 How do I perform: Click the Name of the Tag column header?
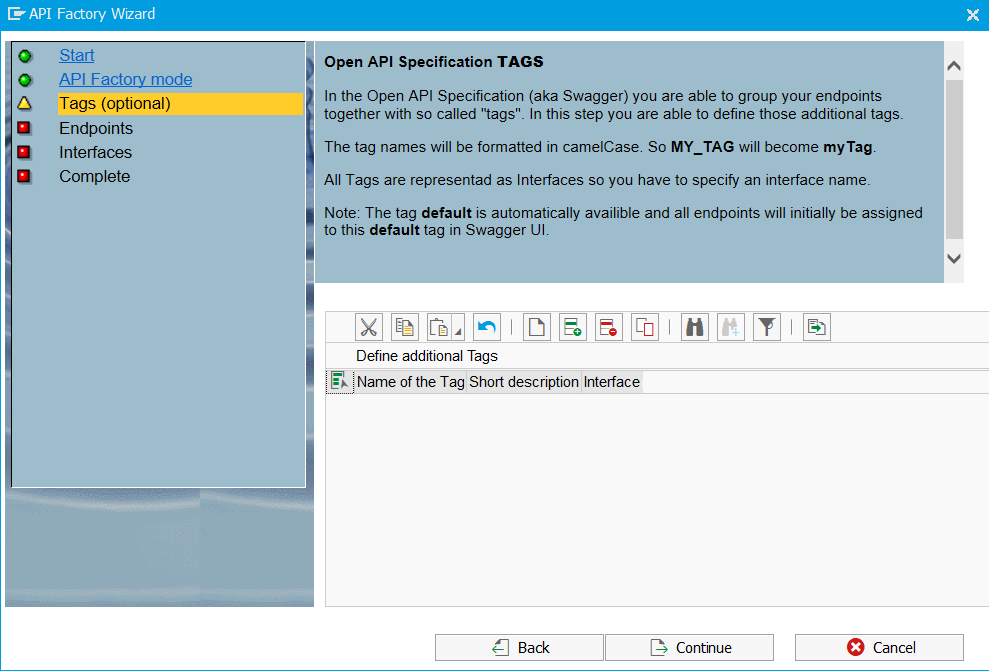[410, 382]
